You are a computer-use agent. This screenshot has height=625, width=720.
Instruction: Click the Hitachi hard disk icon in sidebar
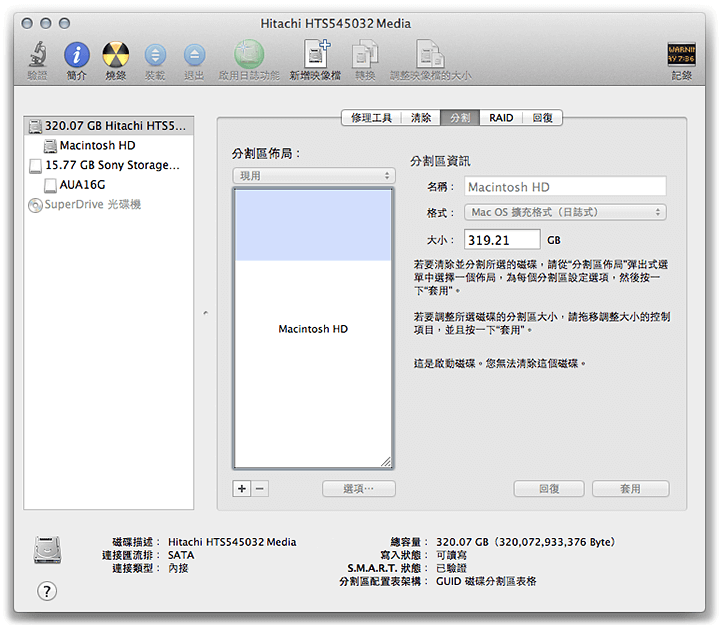35,126
